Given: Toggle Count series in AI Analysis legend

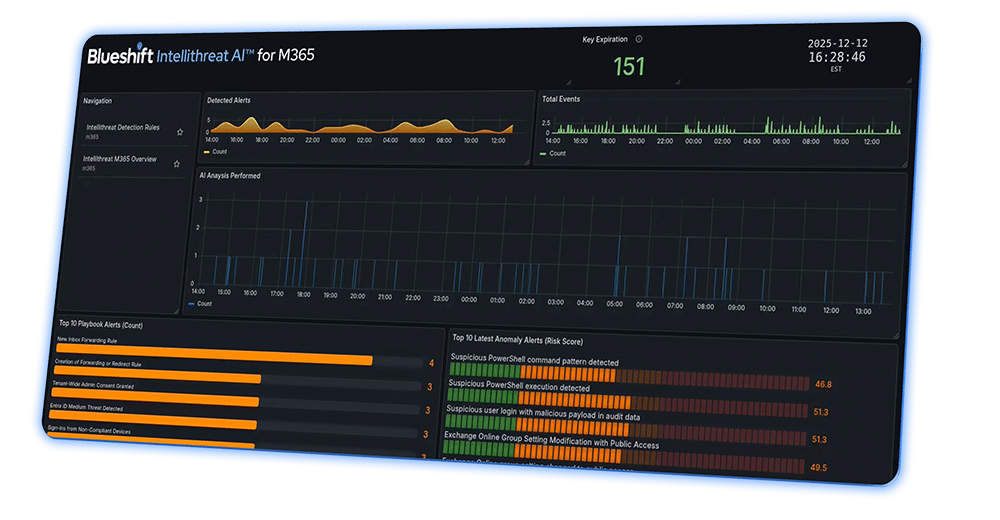Looking at the screenshot, I should pos(201,303).
